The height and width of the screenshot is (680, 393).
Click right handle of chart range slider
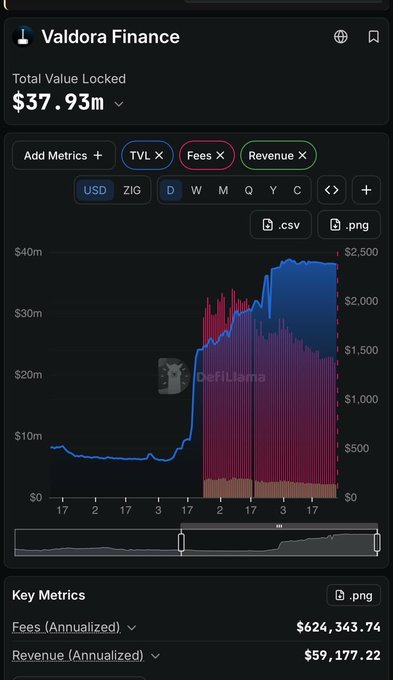click(x=377, y=542)
